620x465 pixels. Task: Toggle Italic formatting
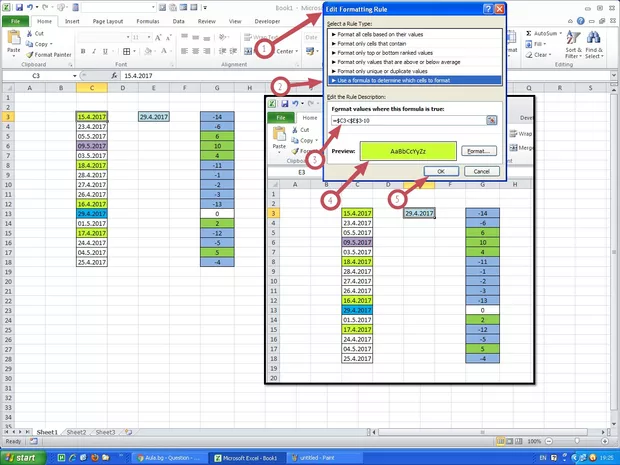click(x=94, y=51)
